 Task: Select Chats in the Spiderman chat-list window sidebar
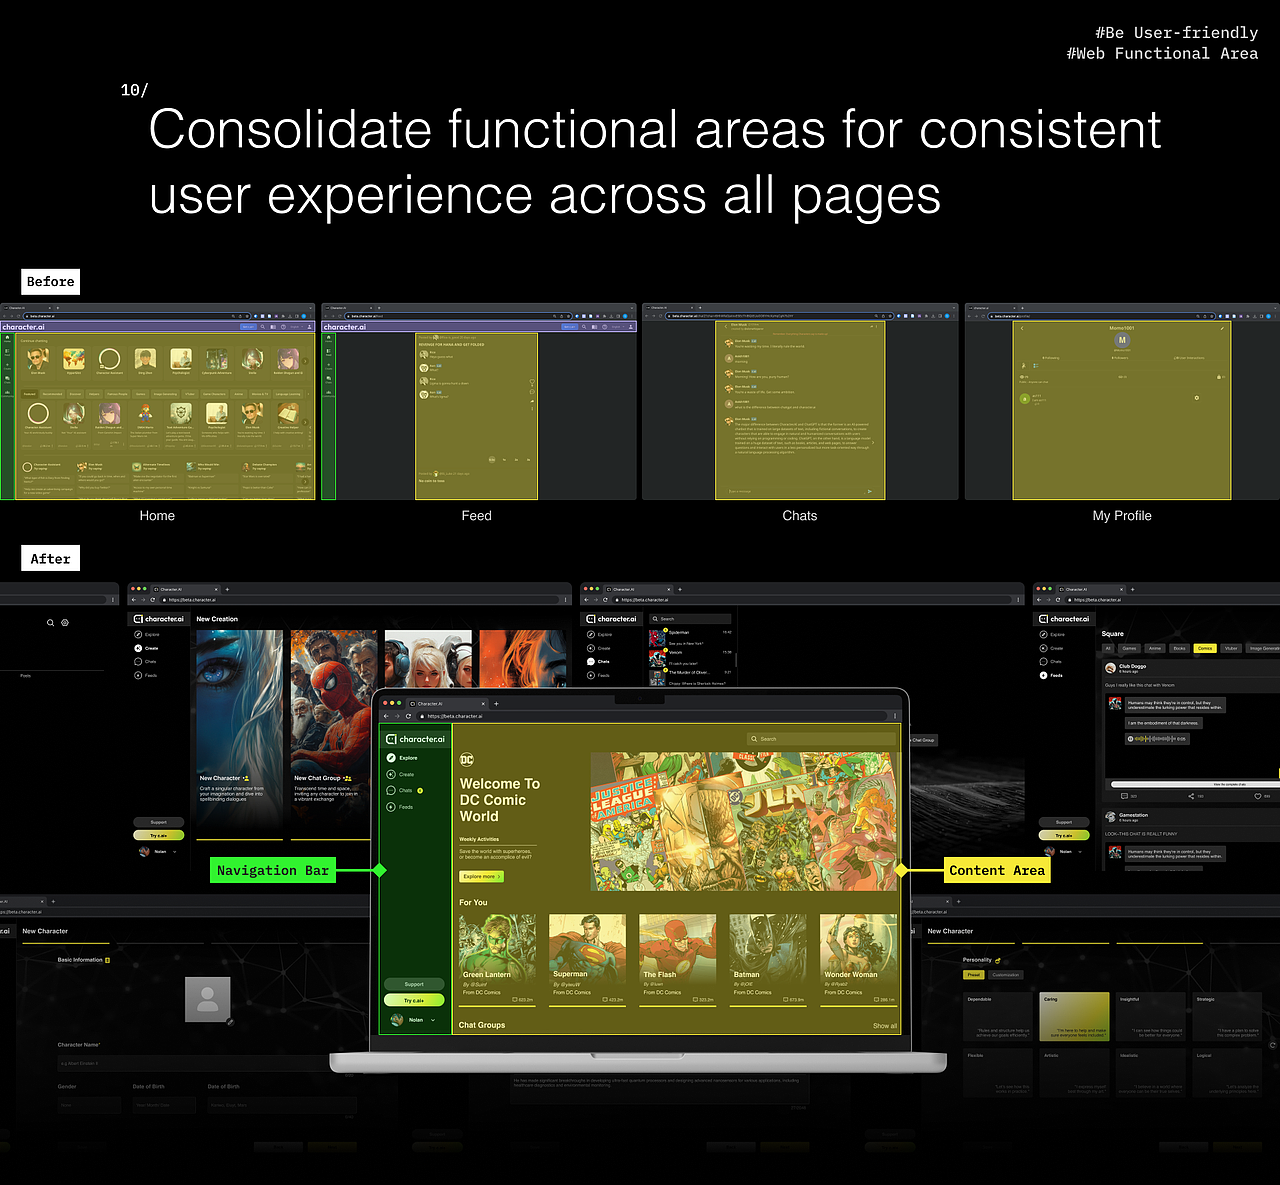(x=599, y=661)
